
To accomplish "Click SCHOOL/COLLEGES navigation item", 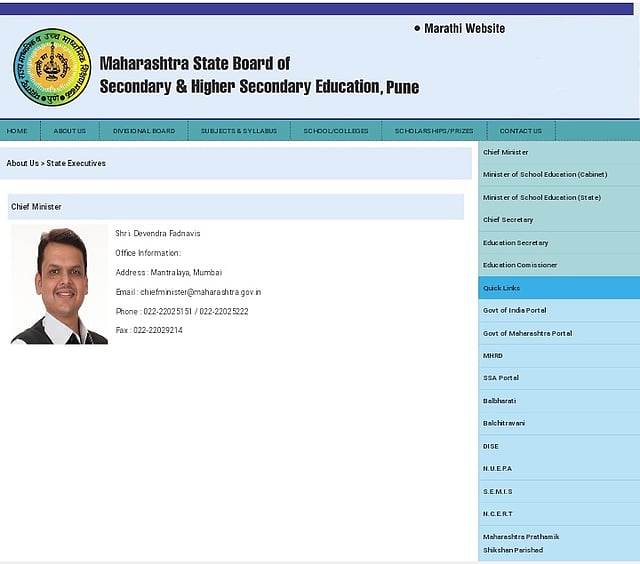I will pos(336,131).
